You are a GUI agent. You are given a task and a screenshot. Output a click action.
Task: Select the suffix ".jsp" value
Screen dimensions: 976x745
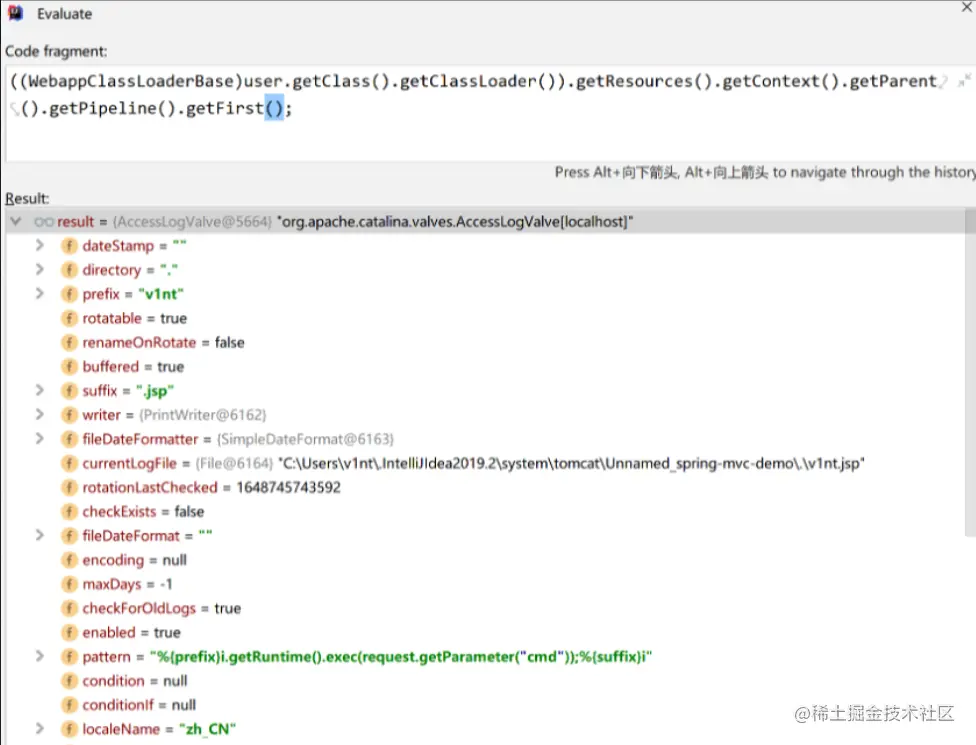tap(154, 391)
